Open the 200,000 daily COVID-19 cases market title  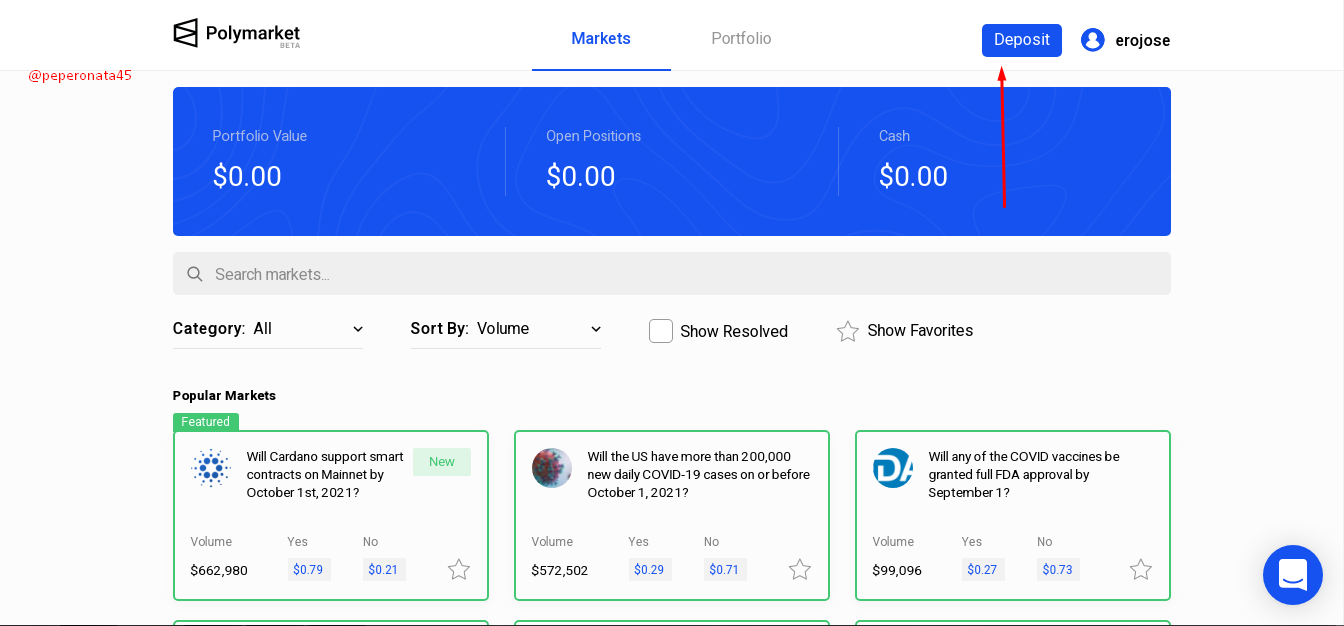pos(699,474)
